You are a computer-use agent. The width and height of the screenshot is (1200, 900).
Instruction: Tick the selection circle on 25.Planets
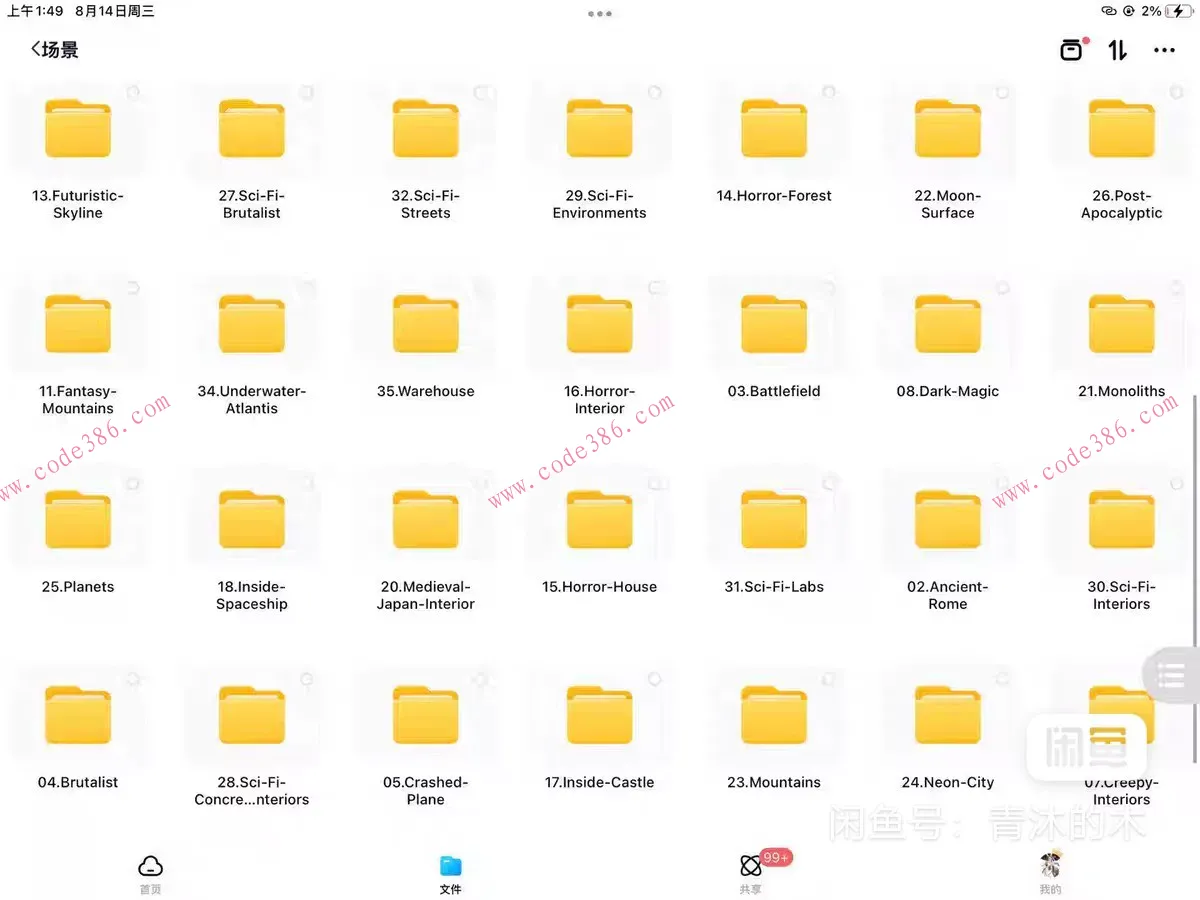(132, 483)
